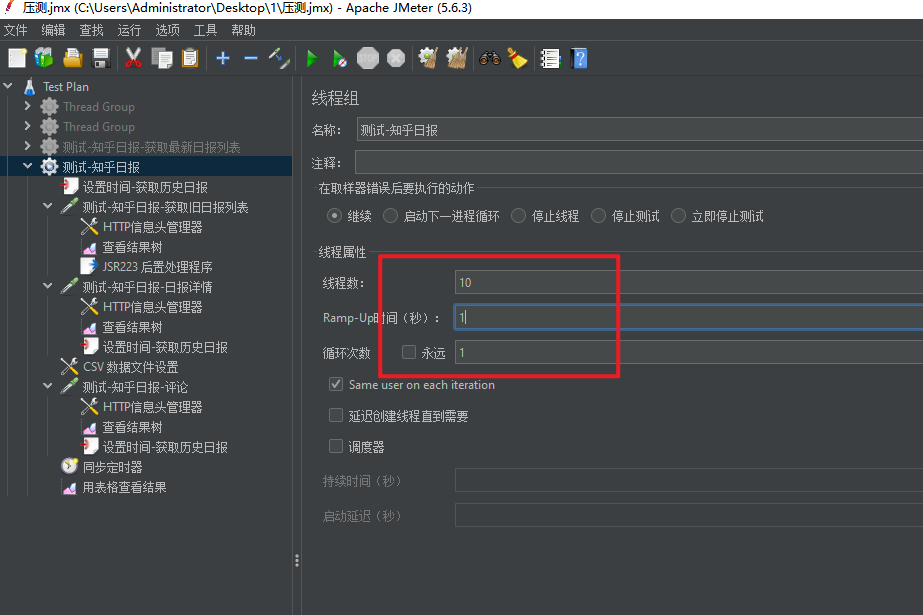Toggle the 永远 loop checkbox
Image resolution: width=923 pixels, height=615 pixels.
coord(409,352)
